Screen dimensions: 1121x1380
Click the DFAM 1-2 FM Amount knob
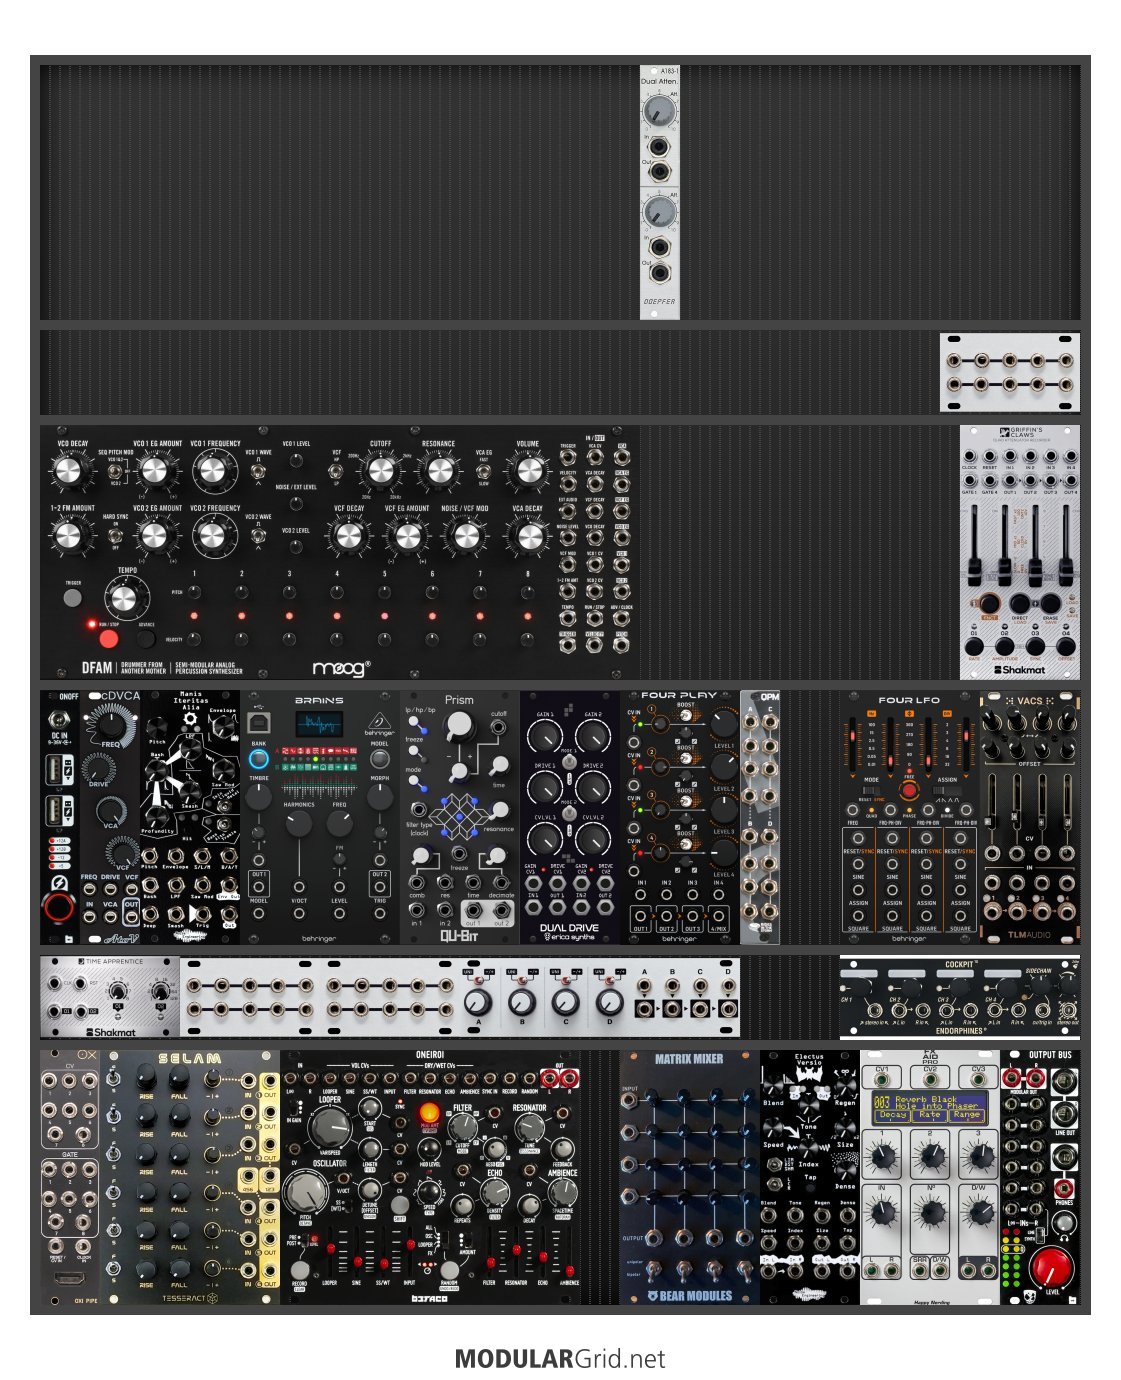pos(67,536)
